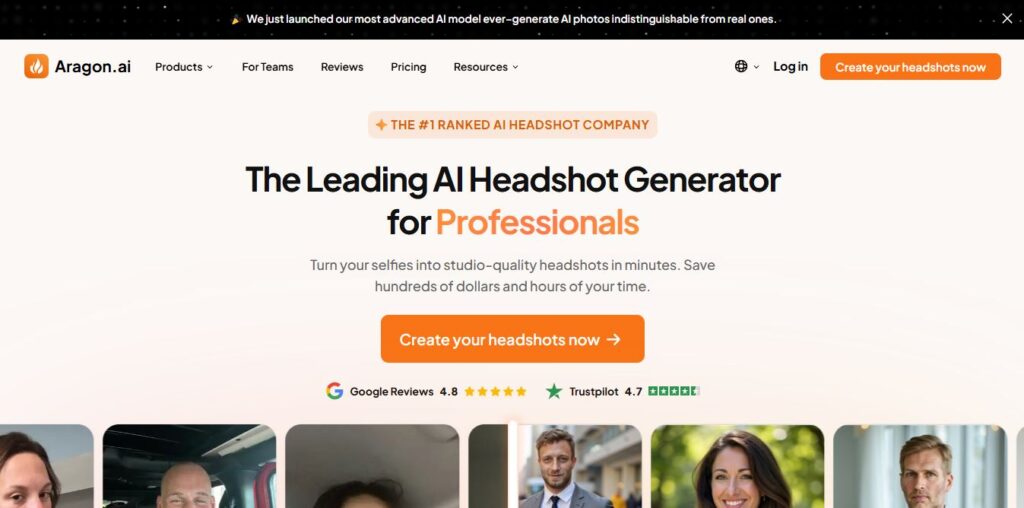Click the Log in link

click(x=790, y=67)
